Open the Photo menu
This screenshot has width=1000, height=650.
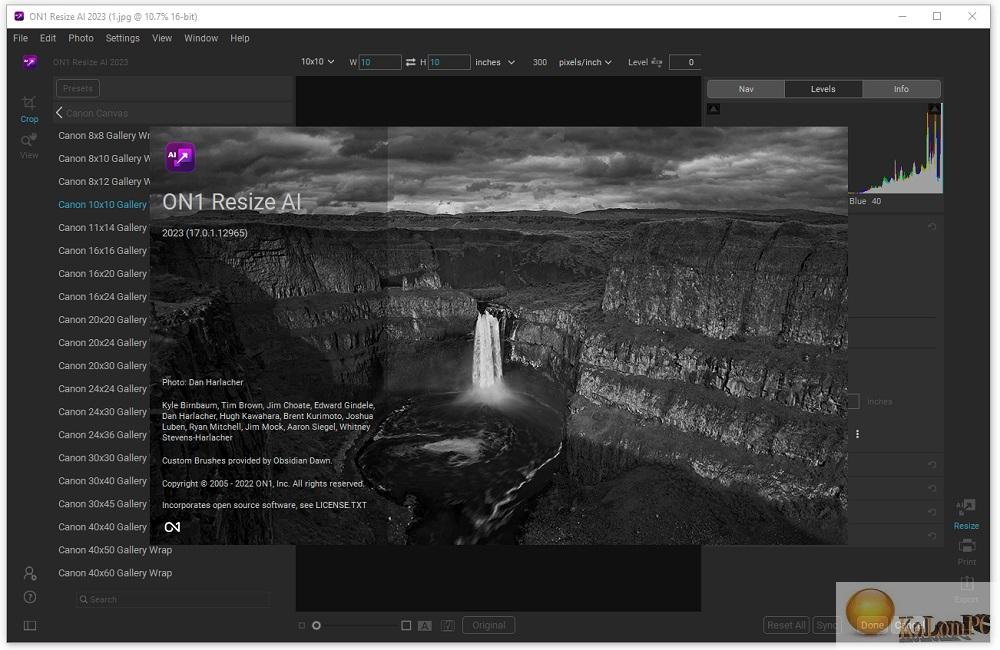81,38
